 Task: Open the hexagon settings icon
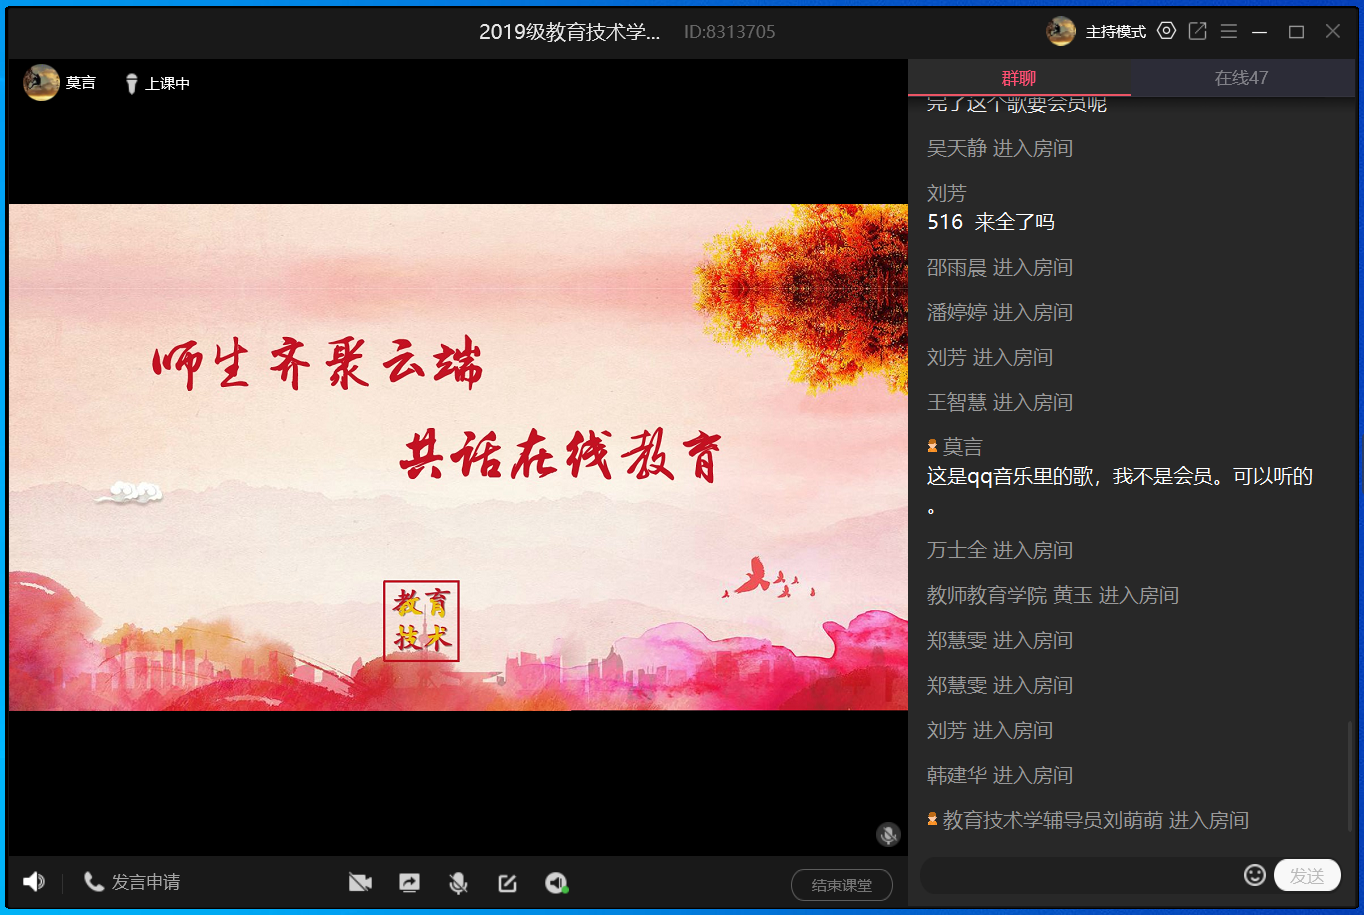point(1166,31)
